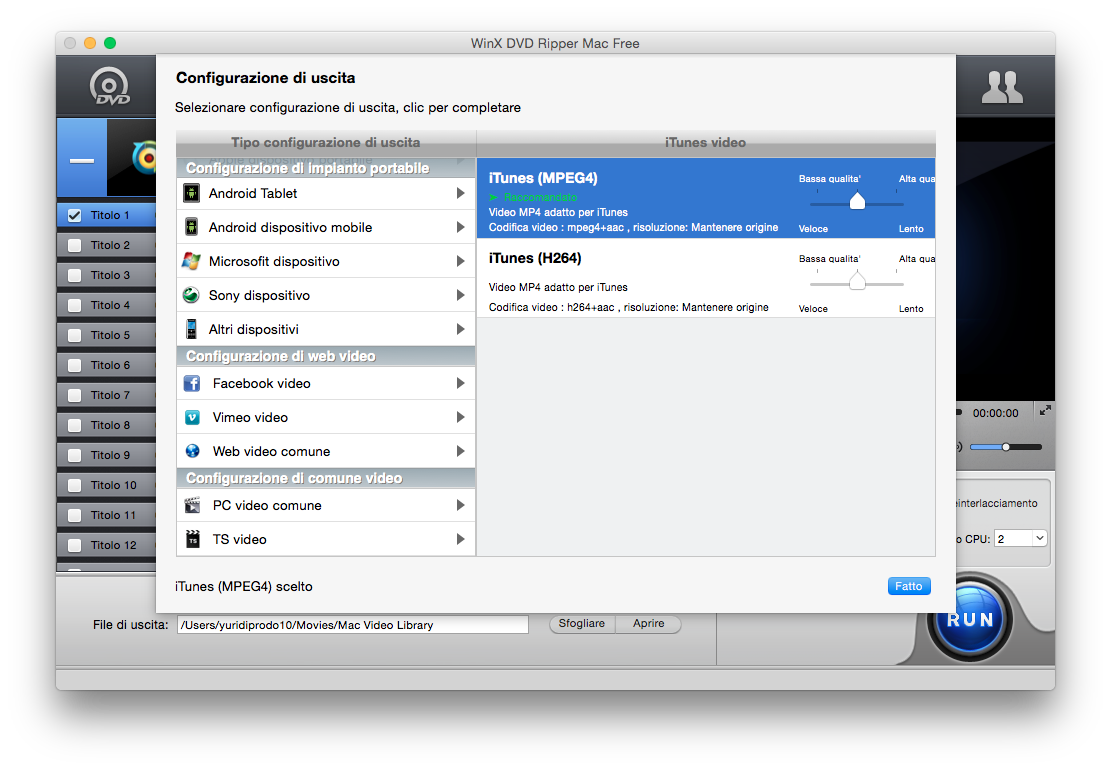Click the Microsoft Windows flag icon

tap(191, 261)
